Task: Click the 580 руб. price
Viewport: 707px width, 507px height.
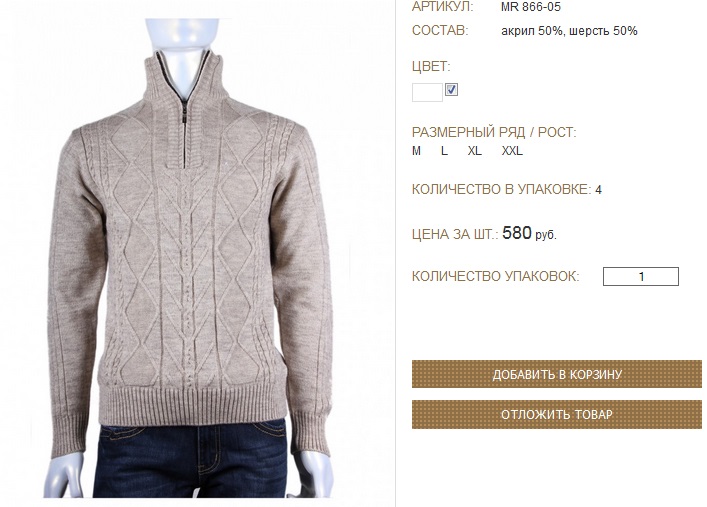Action: [529, 234]
